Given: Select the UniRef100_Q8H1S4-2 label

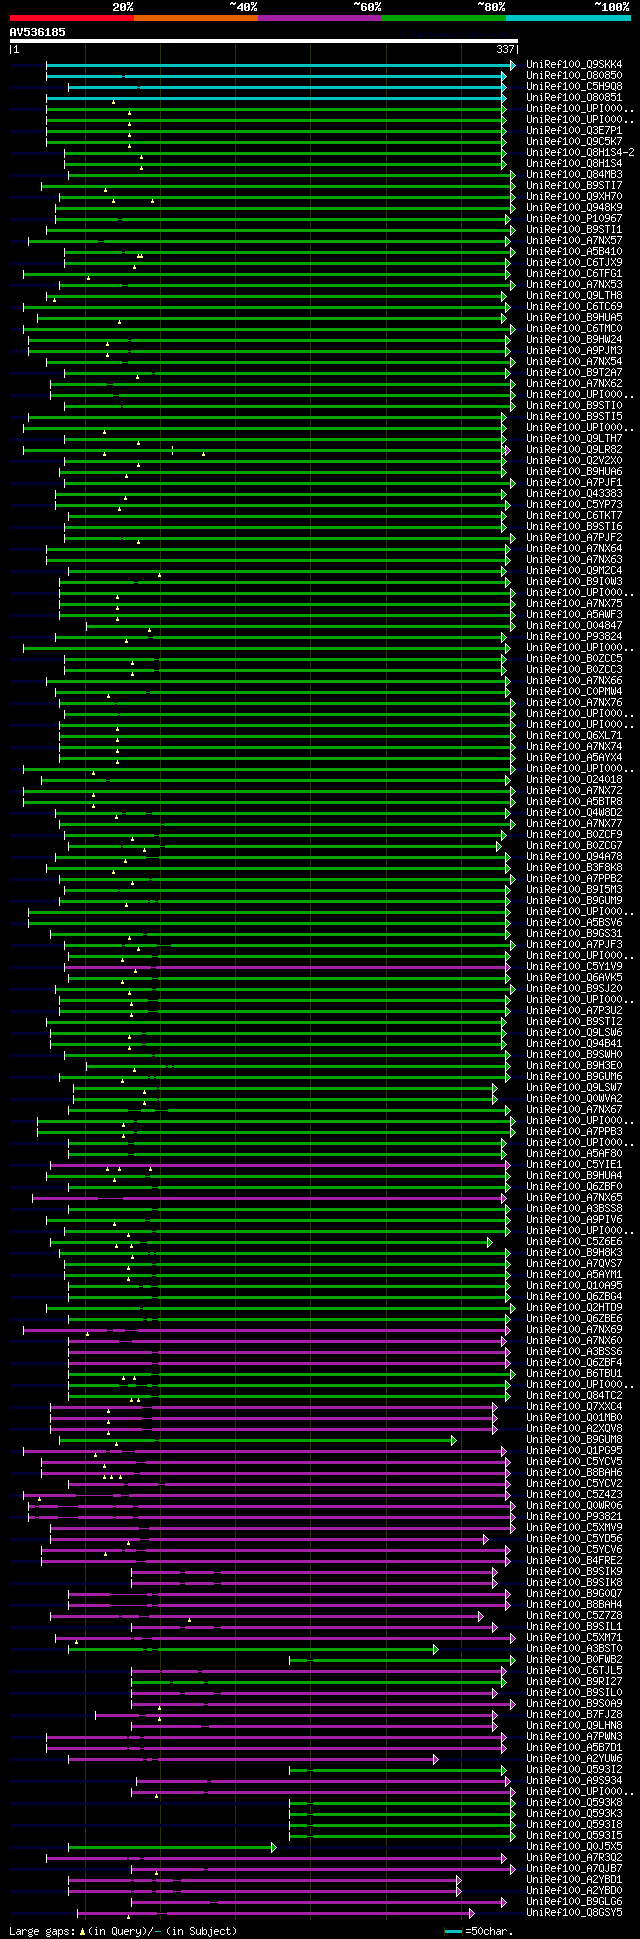Looking at the screenshot, I should click(580, 153).
